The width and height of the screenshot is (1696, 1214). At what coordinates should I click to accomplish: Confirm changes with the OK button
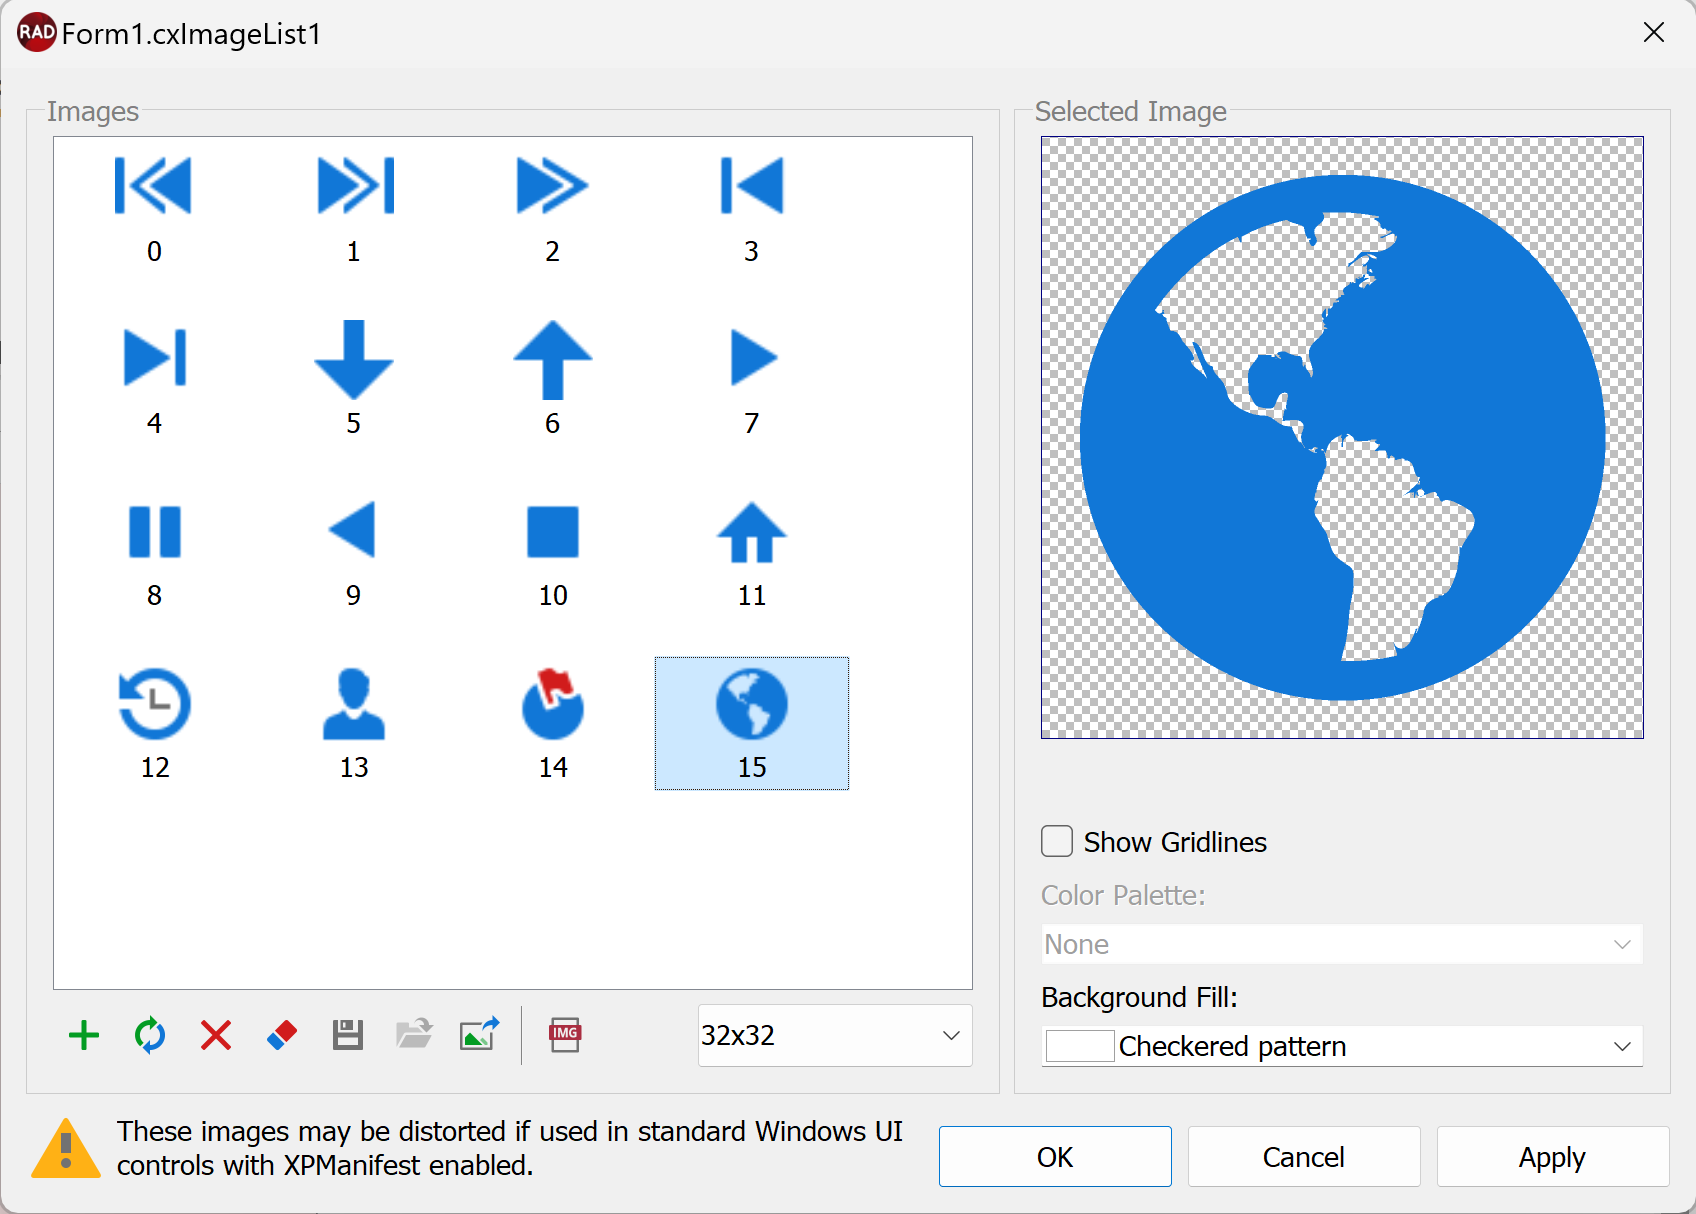(1054, 1157)
